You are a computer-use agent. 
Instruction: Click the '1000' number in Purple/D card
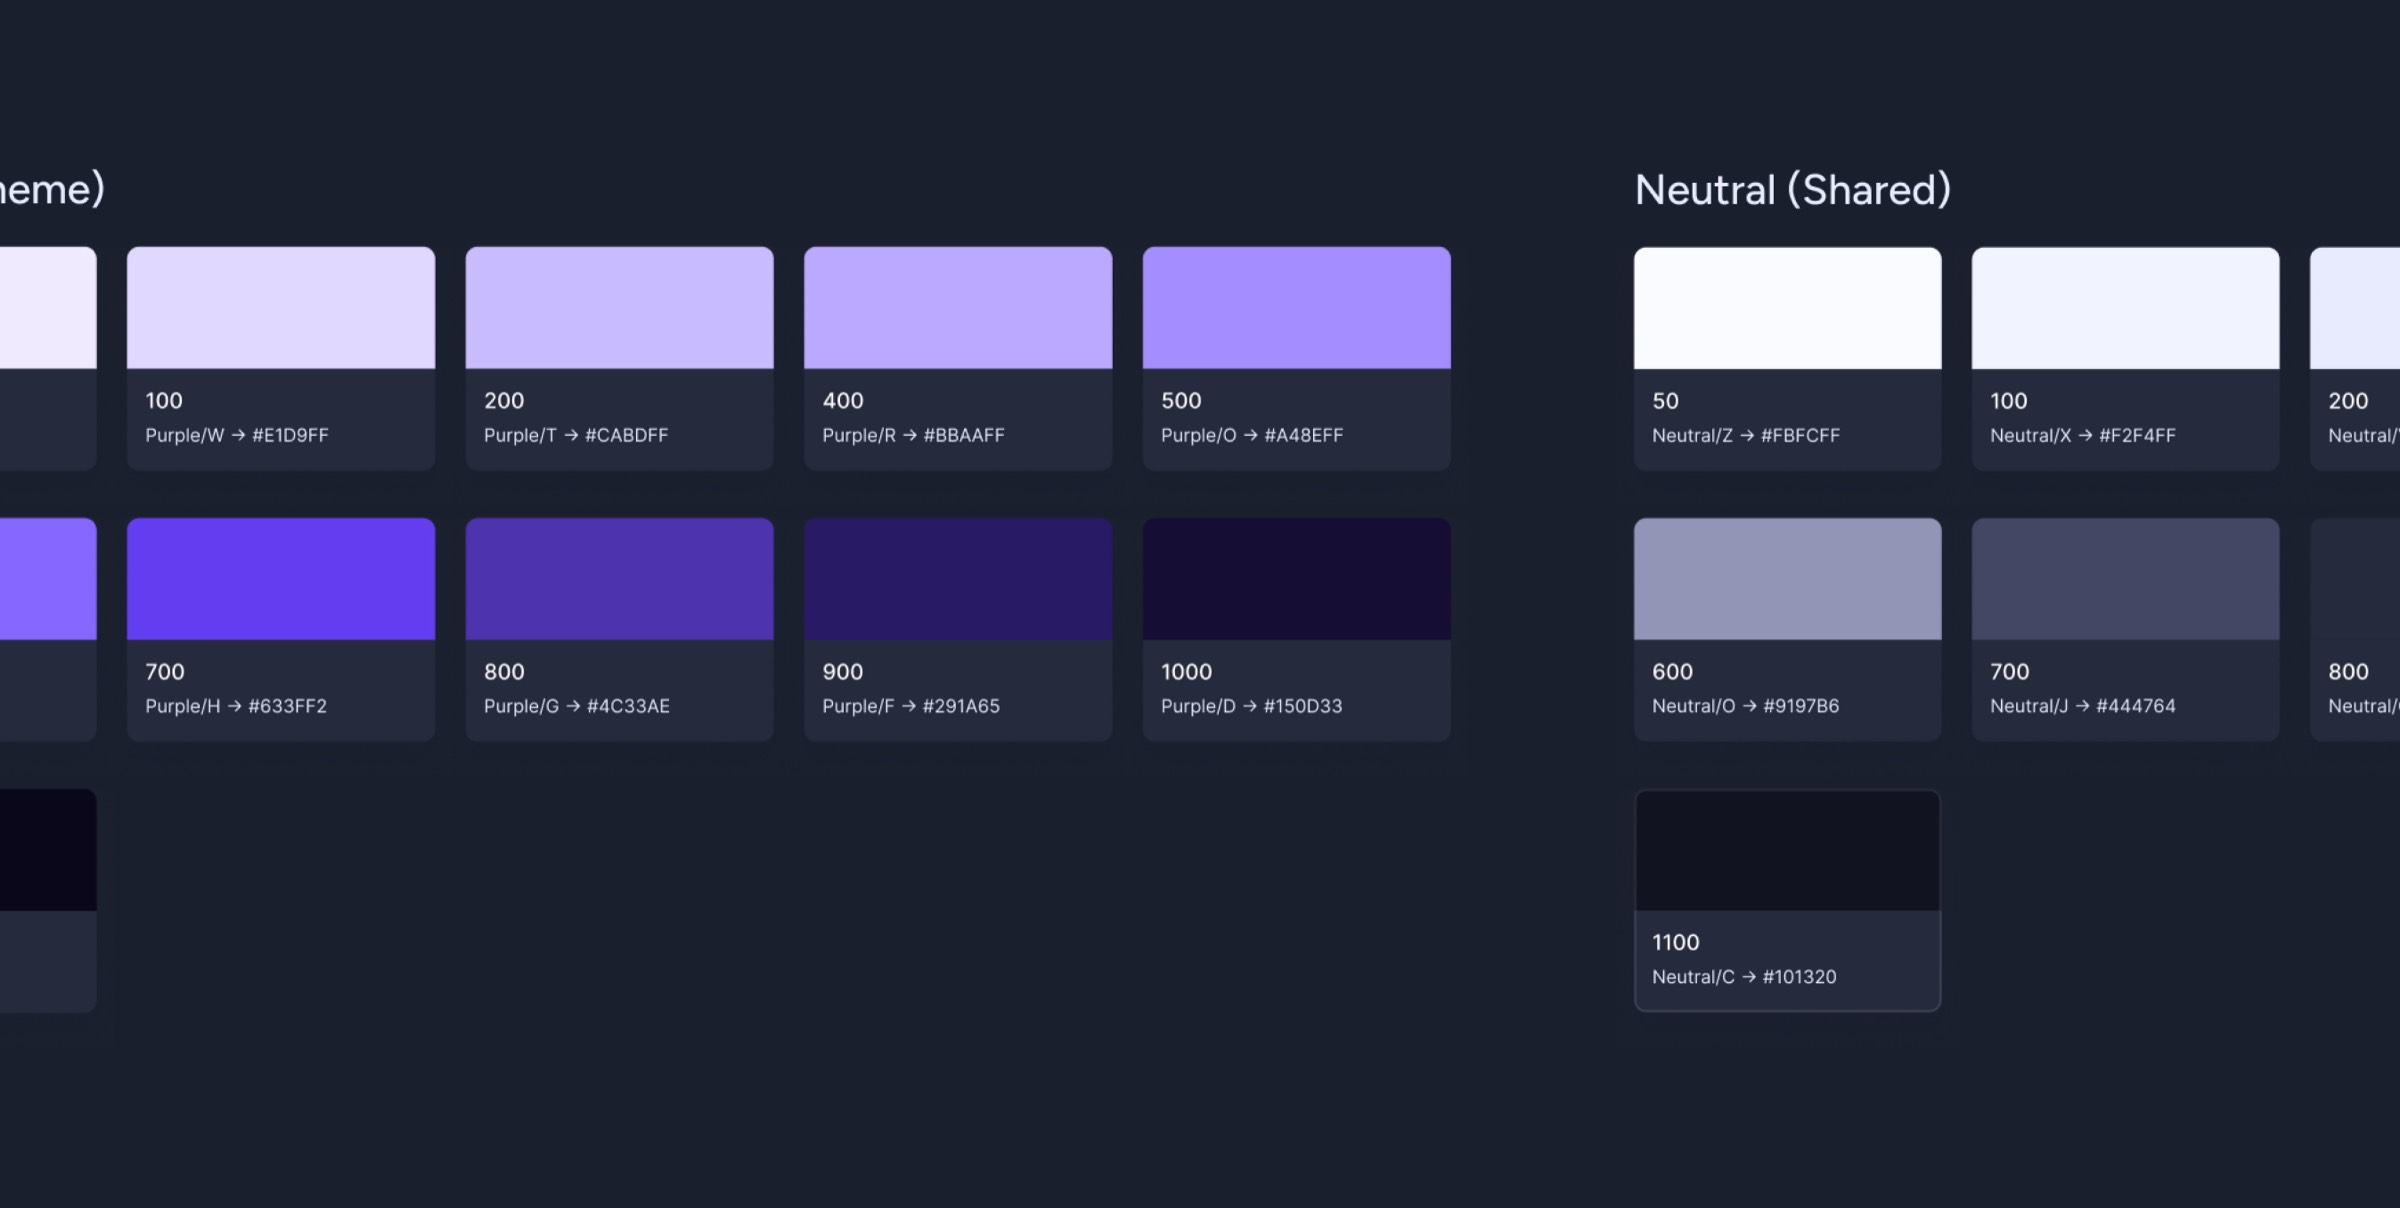[1186, 672]
